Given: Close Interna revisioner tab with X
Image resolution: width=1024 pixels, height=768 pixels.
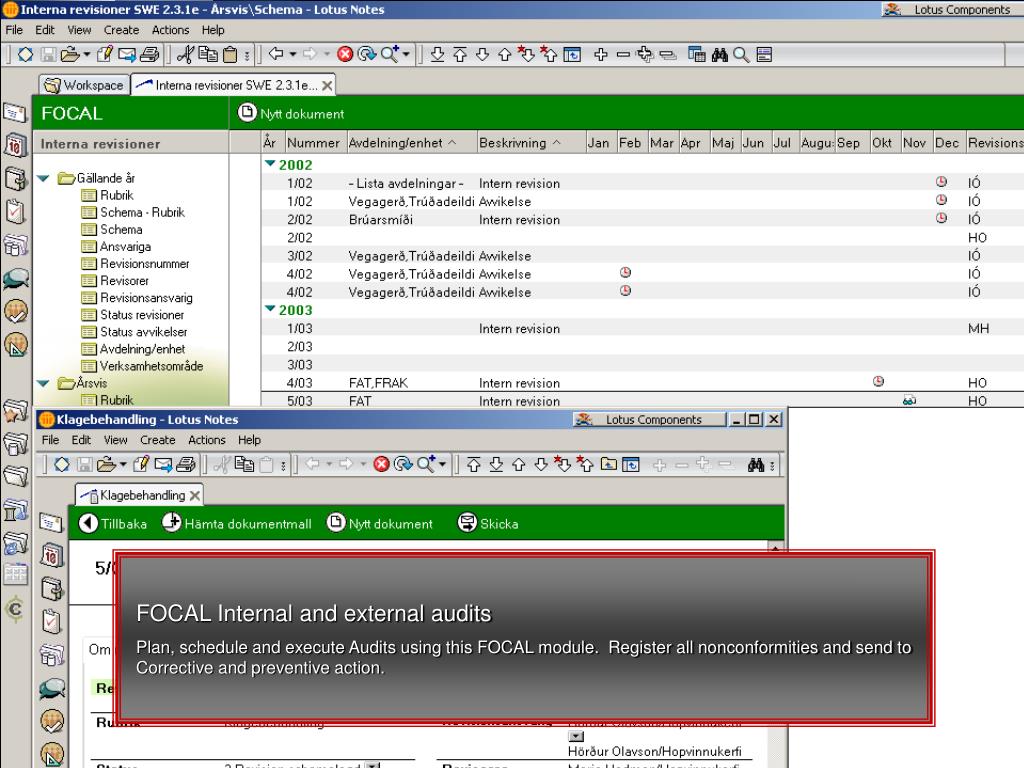Looking at the screenshot, I should coord(327,86).
